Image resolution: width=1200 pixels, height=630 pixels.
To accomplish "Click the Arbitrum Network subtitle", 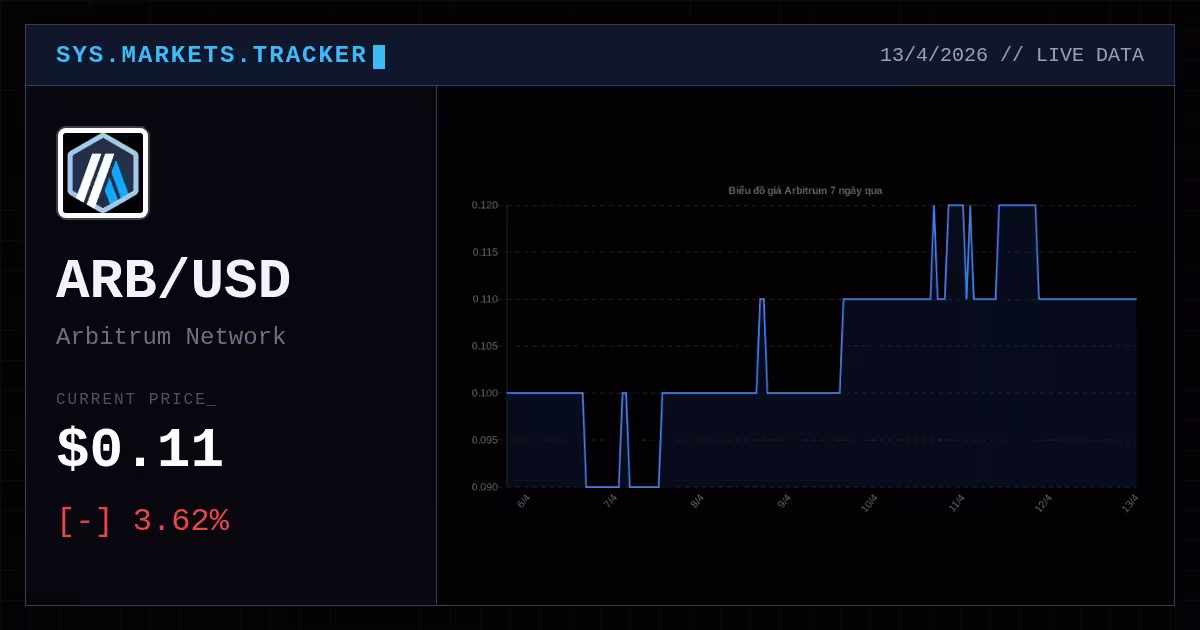I will click(x=171, y=336).
